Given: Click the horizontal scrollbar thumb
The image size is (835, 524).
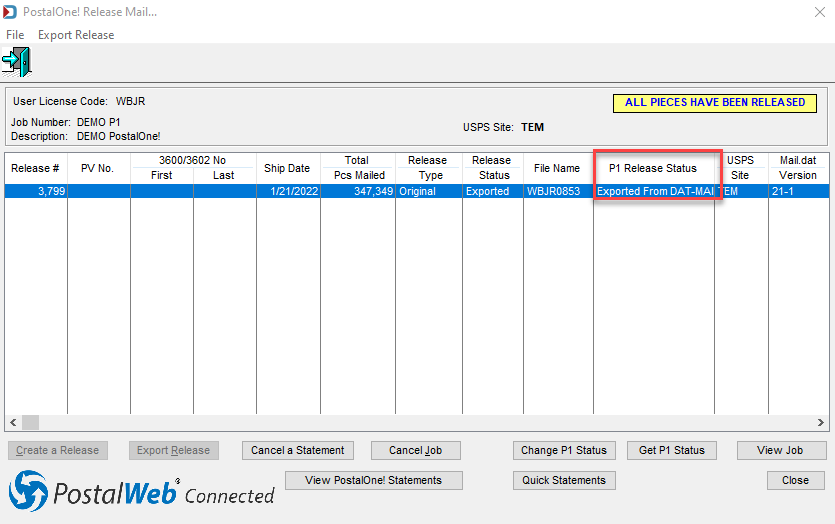Looking at the screenshot, I should [30, 422].
